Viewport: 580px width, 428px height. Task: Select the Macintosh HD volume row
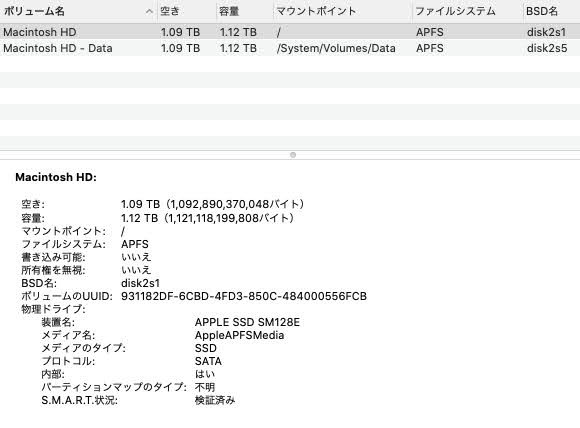point(290,32)
